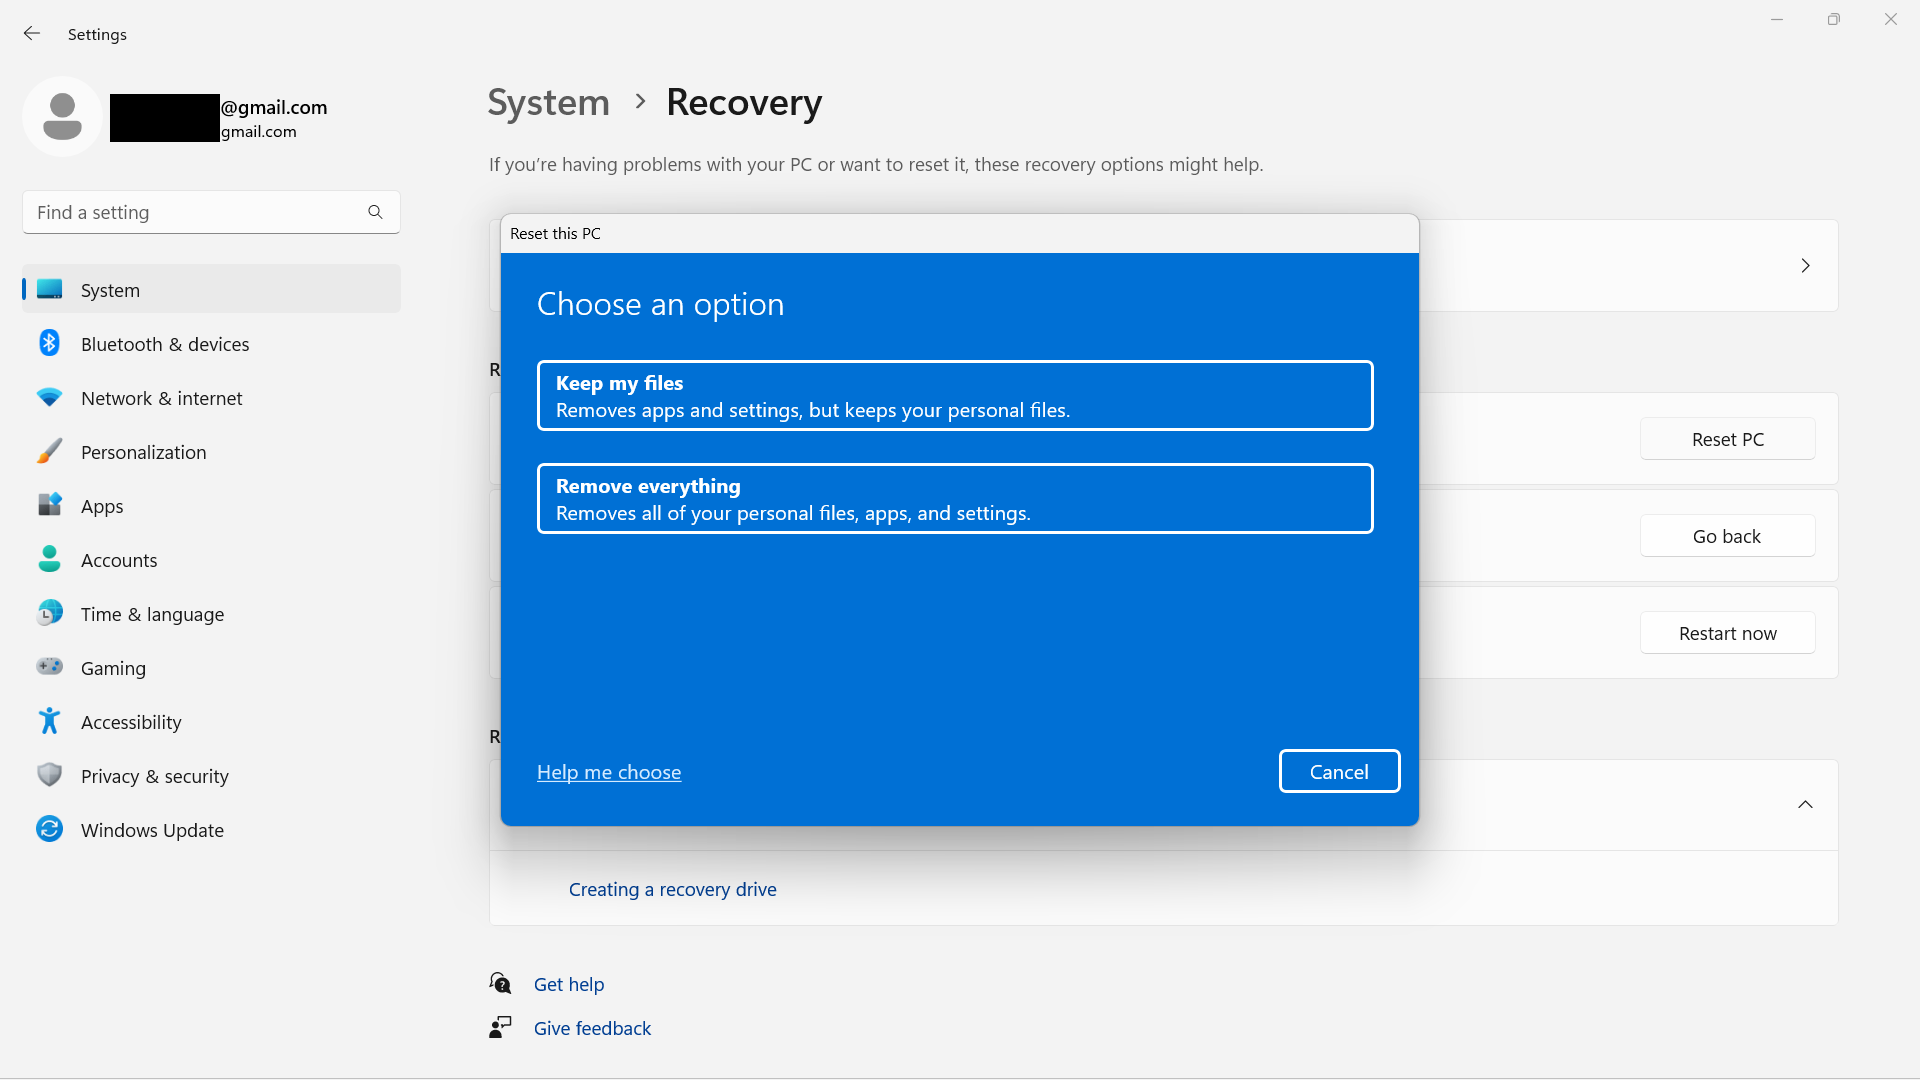Choose the Keep my files option
The width and height of the screenshot is (1920, 1080).
coord(955,396)
